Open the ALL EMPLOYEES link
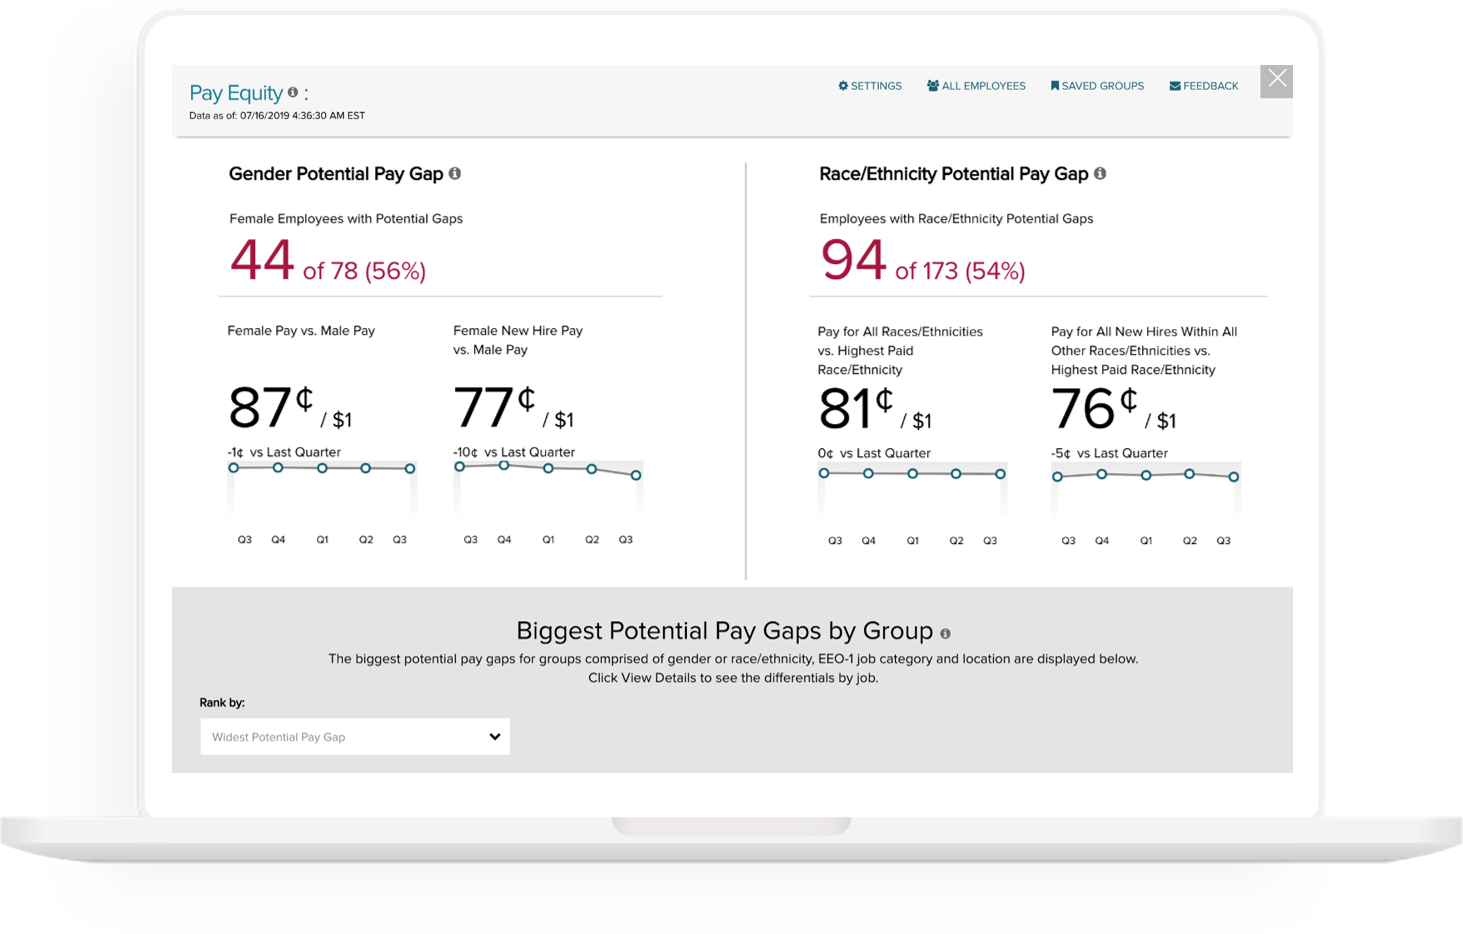The image size is (1463, 934). coord(976,86)
